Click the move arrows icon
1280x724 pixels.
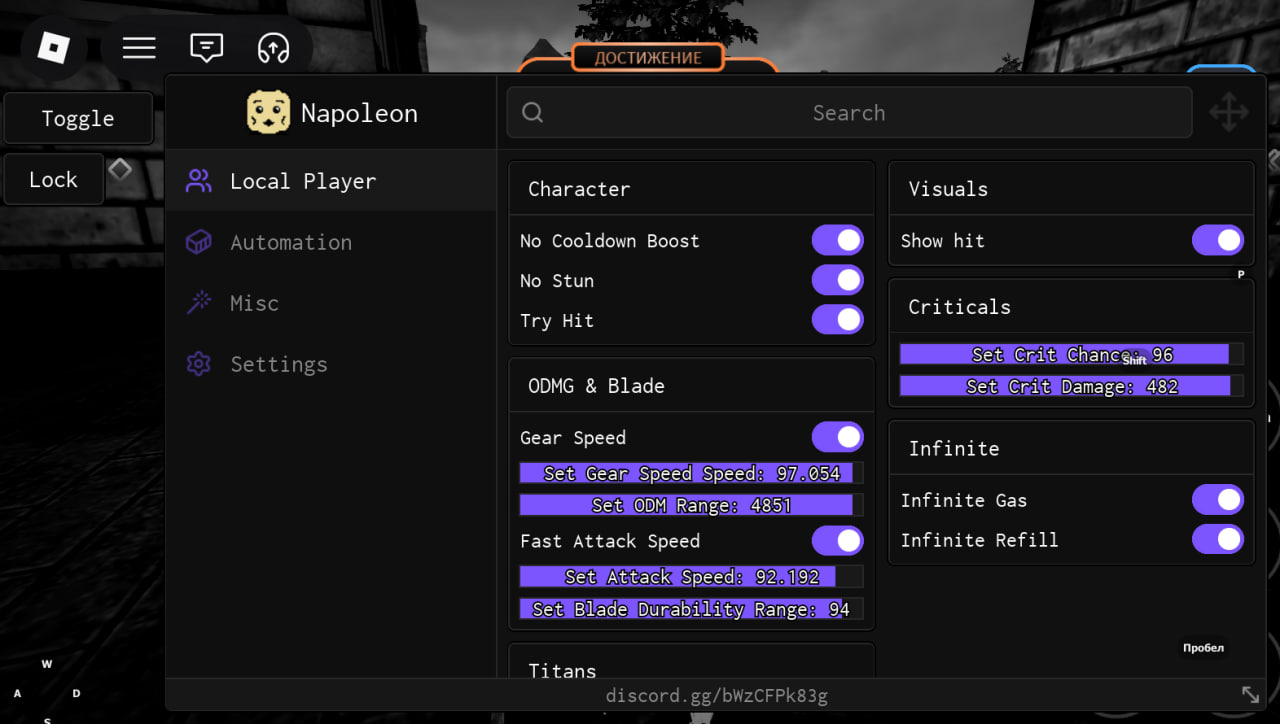tap(1228, 113)
